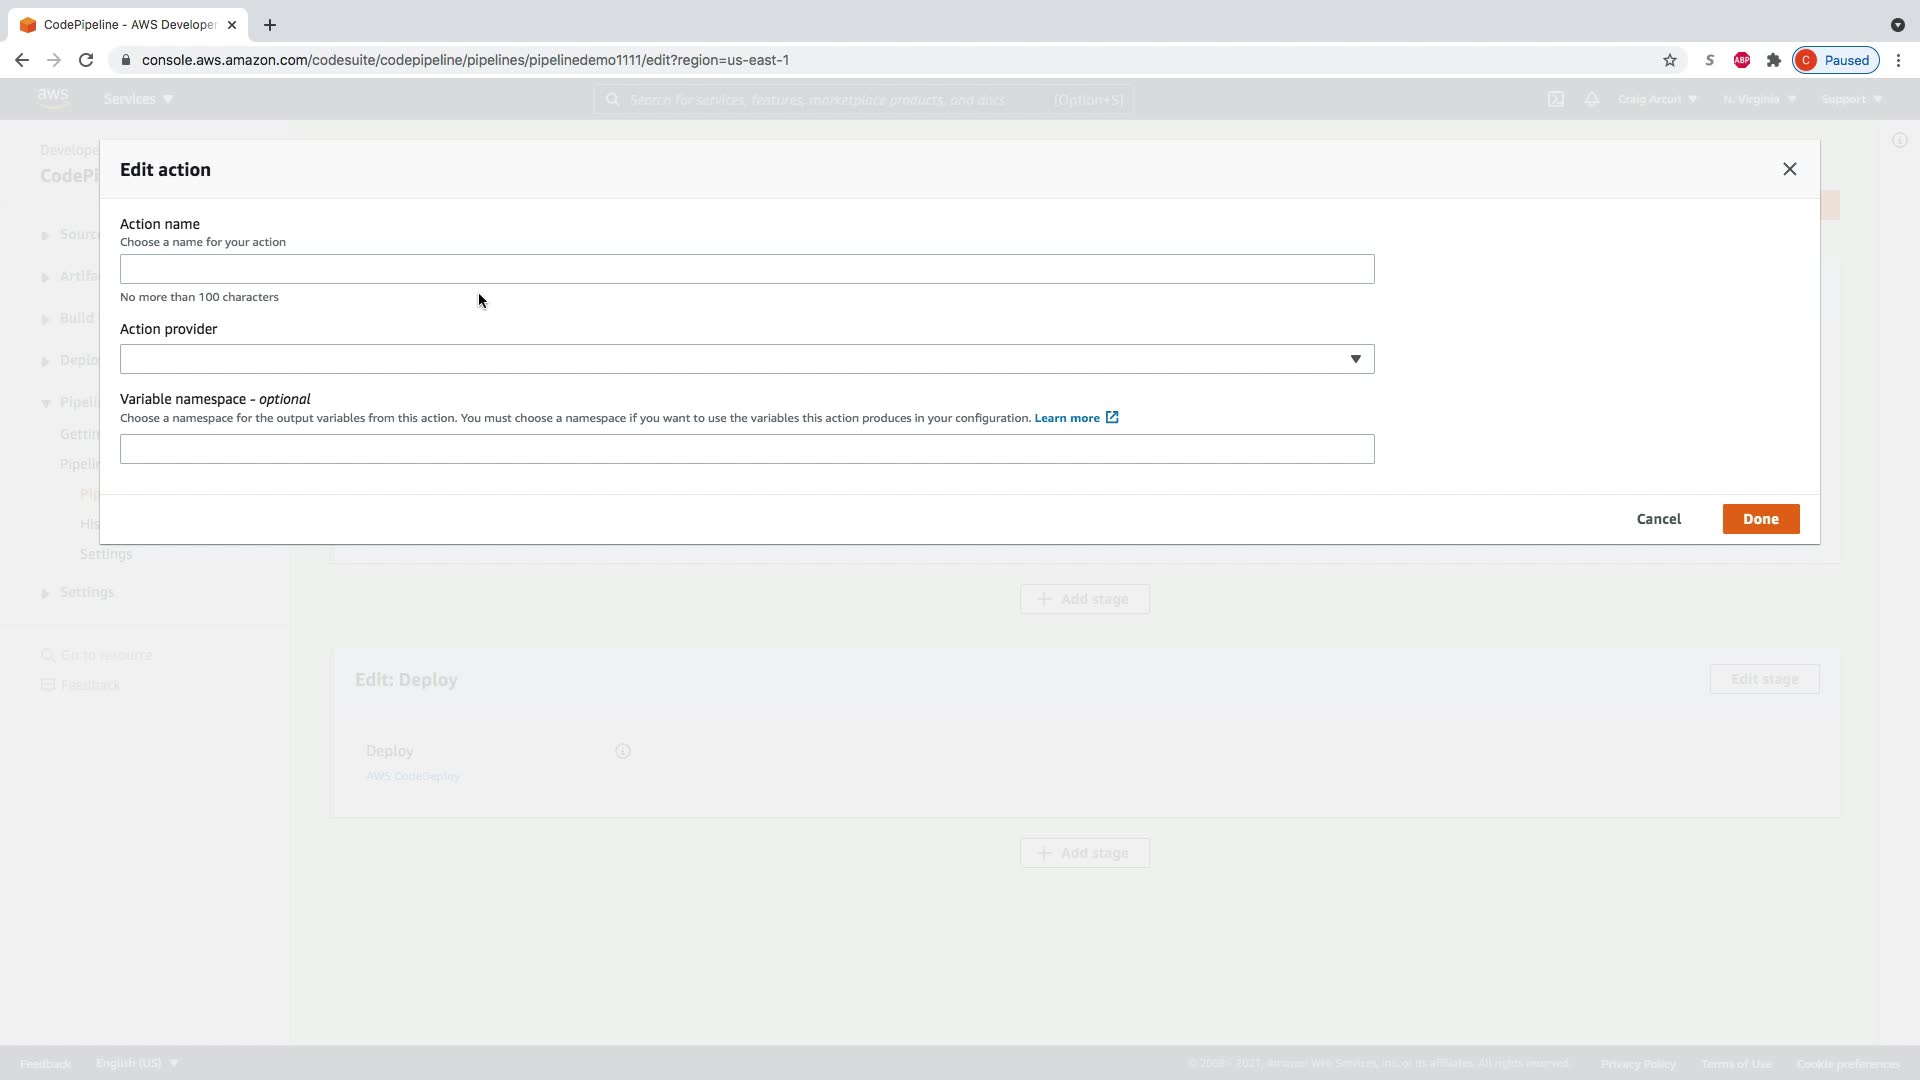Reload the browser page
Screen dimensions: 1920x1080
(x=86, y=60)
